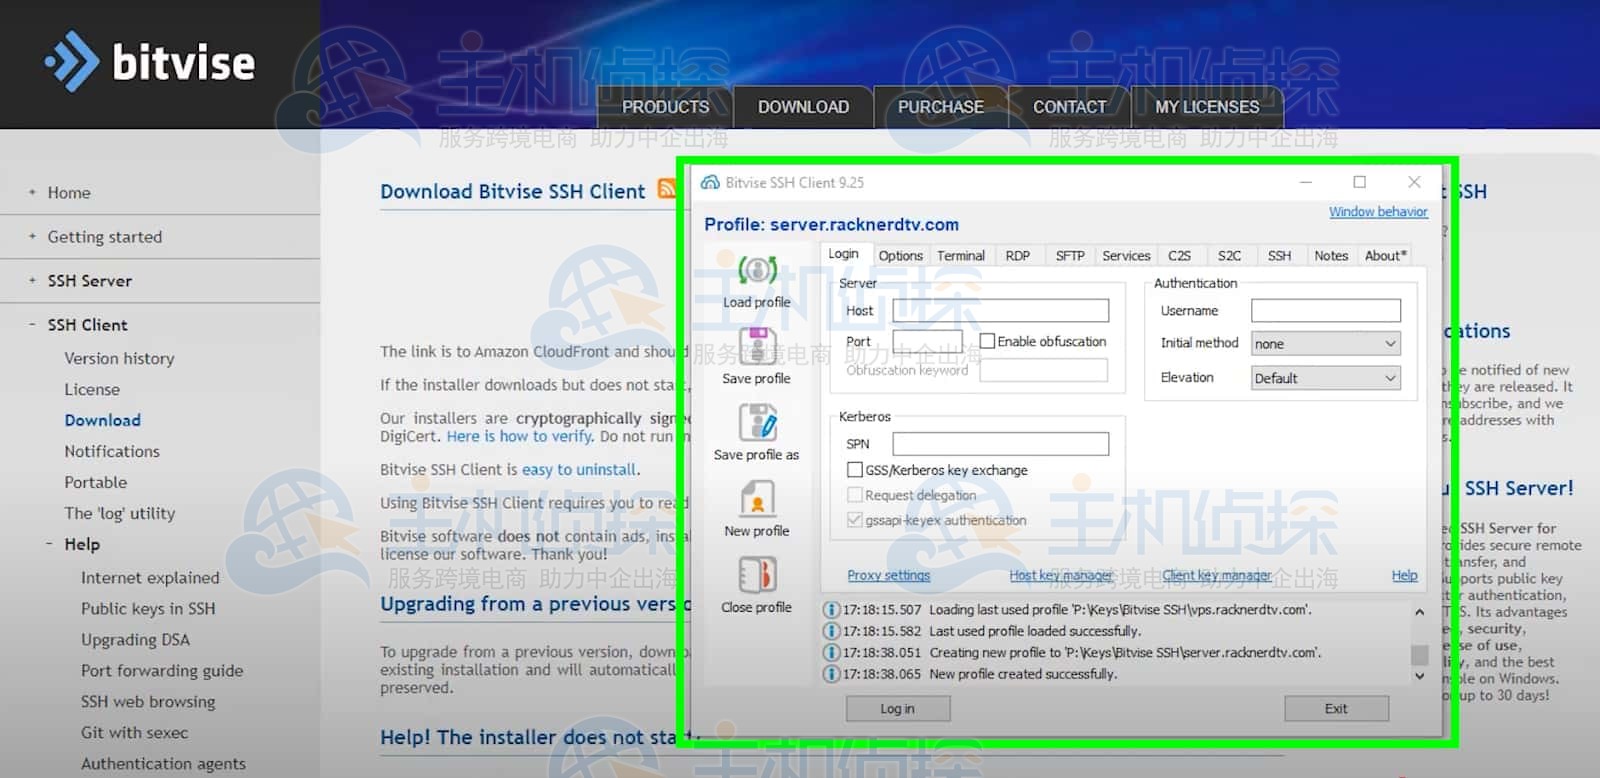The height and width of the screenshot is (778, 1600).
Task: Open MY LICENSES in website navigation
Action: coord(1207,107)
